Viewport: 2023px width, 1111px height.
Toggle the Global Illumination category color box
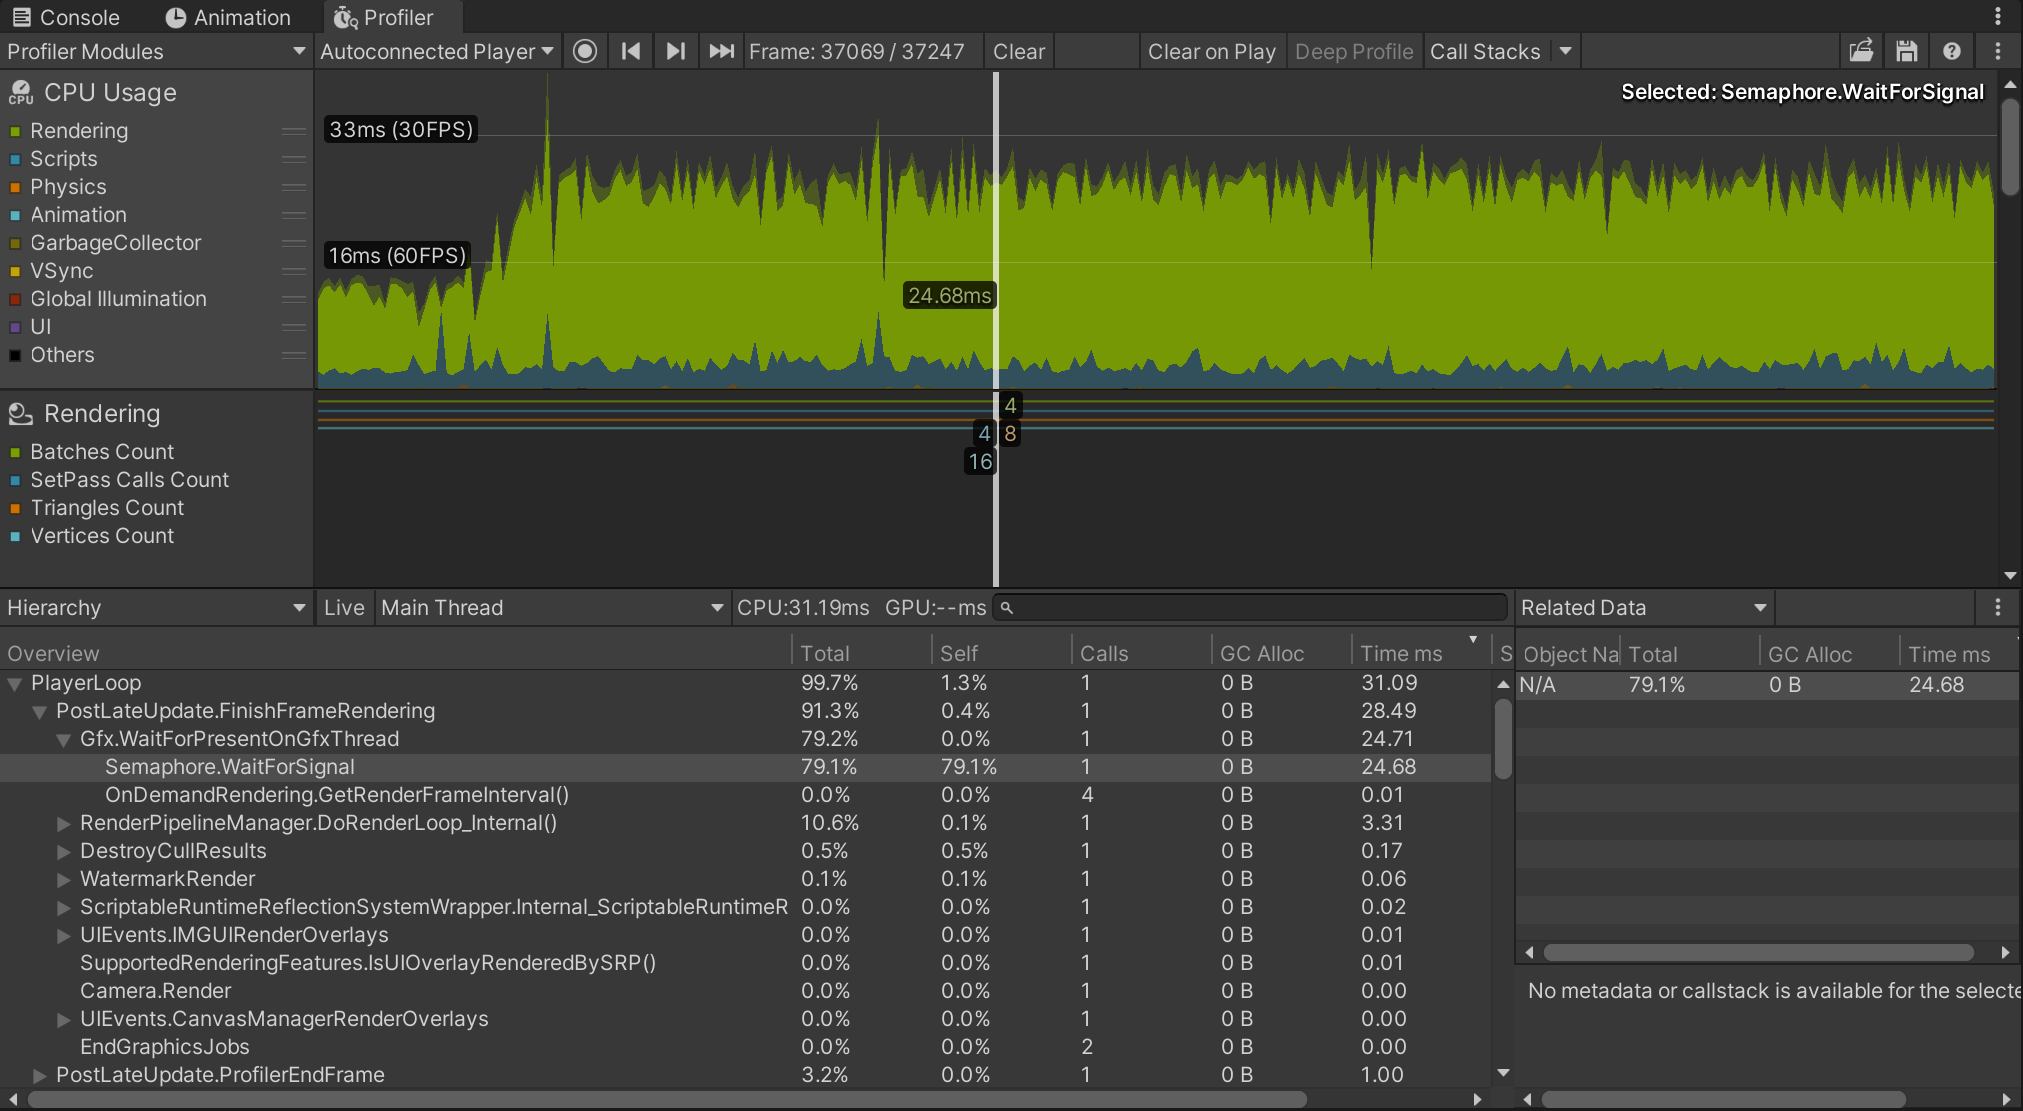(15, 299)
